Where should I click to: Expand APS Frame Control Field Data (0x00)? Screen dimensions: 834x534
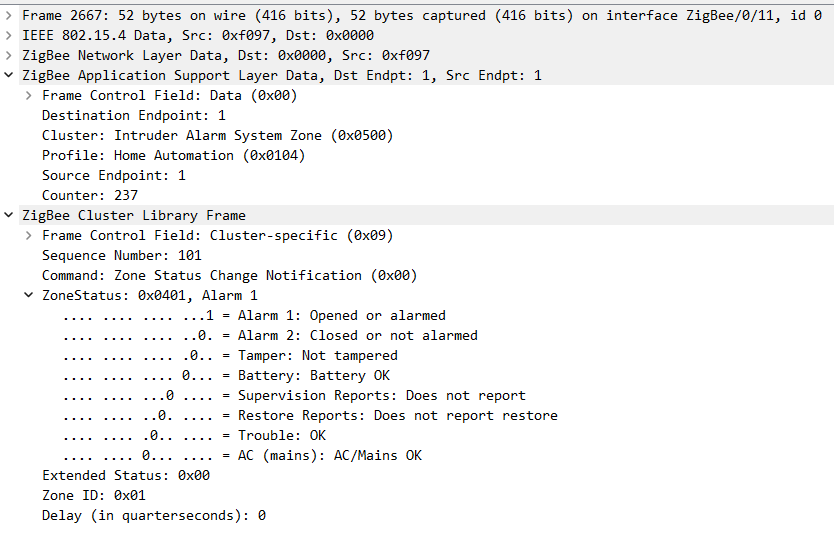pyautogui.click(x=29, y=96)
